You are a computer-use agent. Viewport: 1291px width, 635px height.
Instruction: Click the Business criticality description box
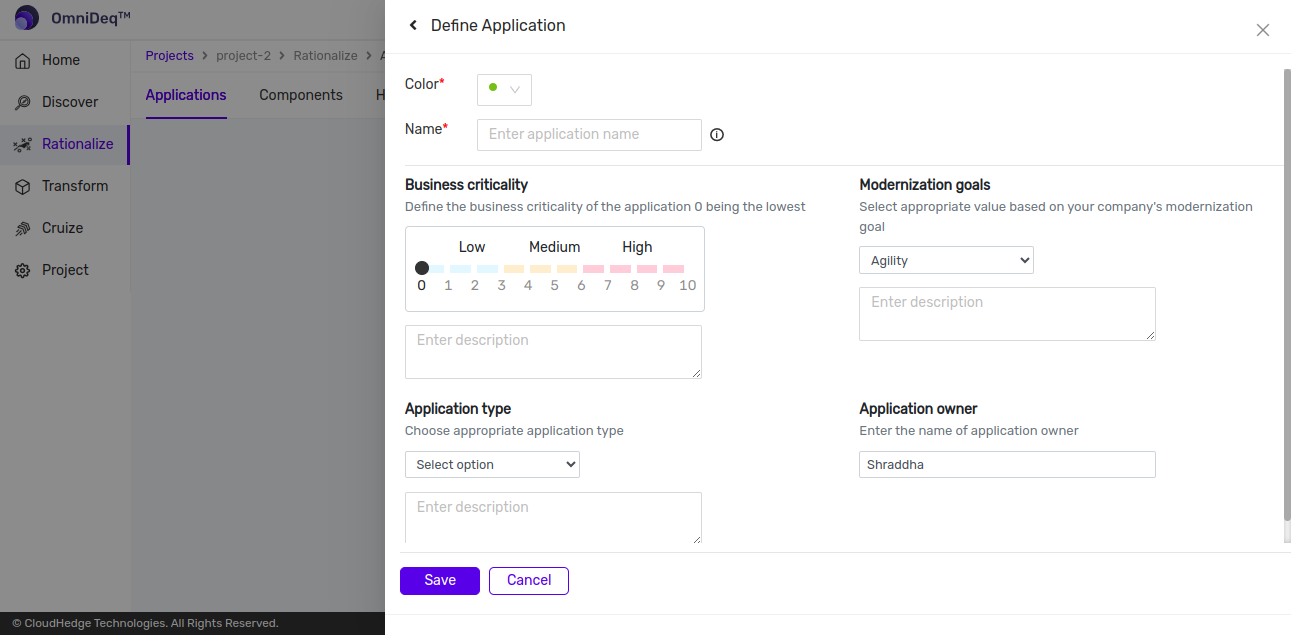coord(553,352)
